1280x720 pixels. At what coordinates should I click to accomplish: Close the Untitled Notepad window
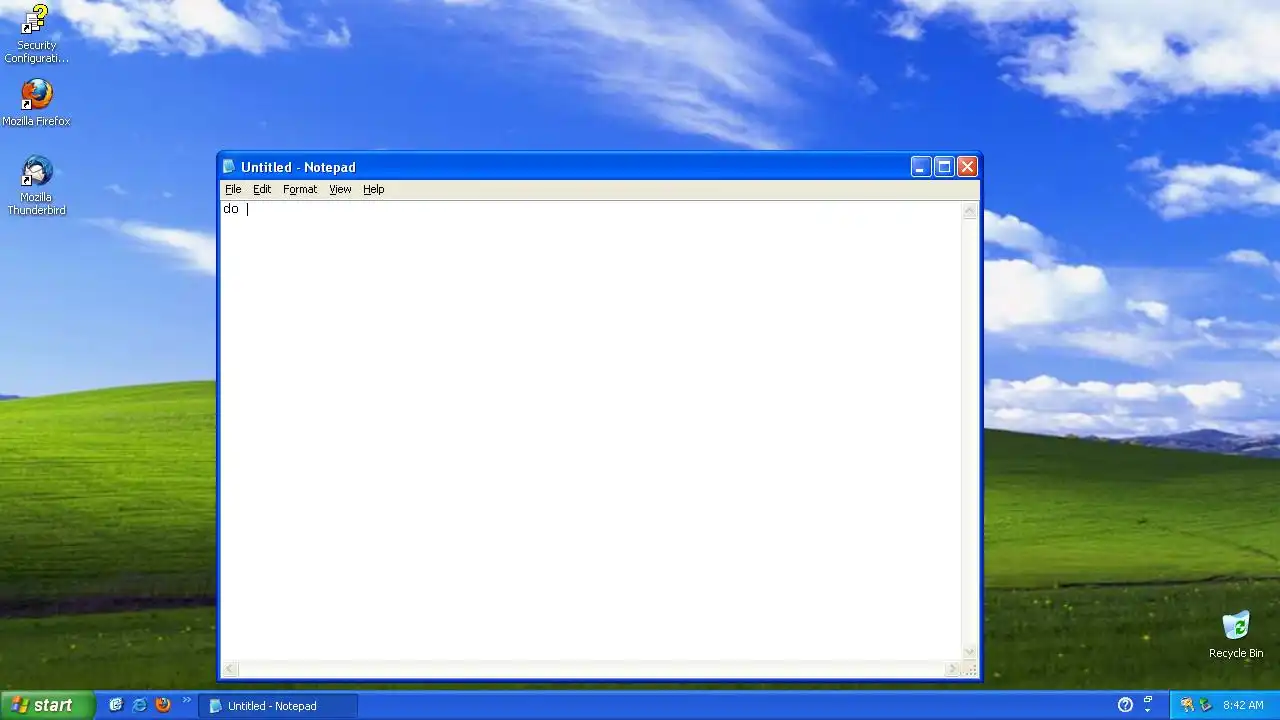click(x=967, y=167)
